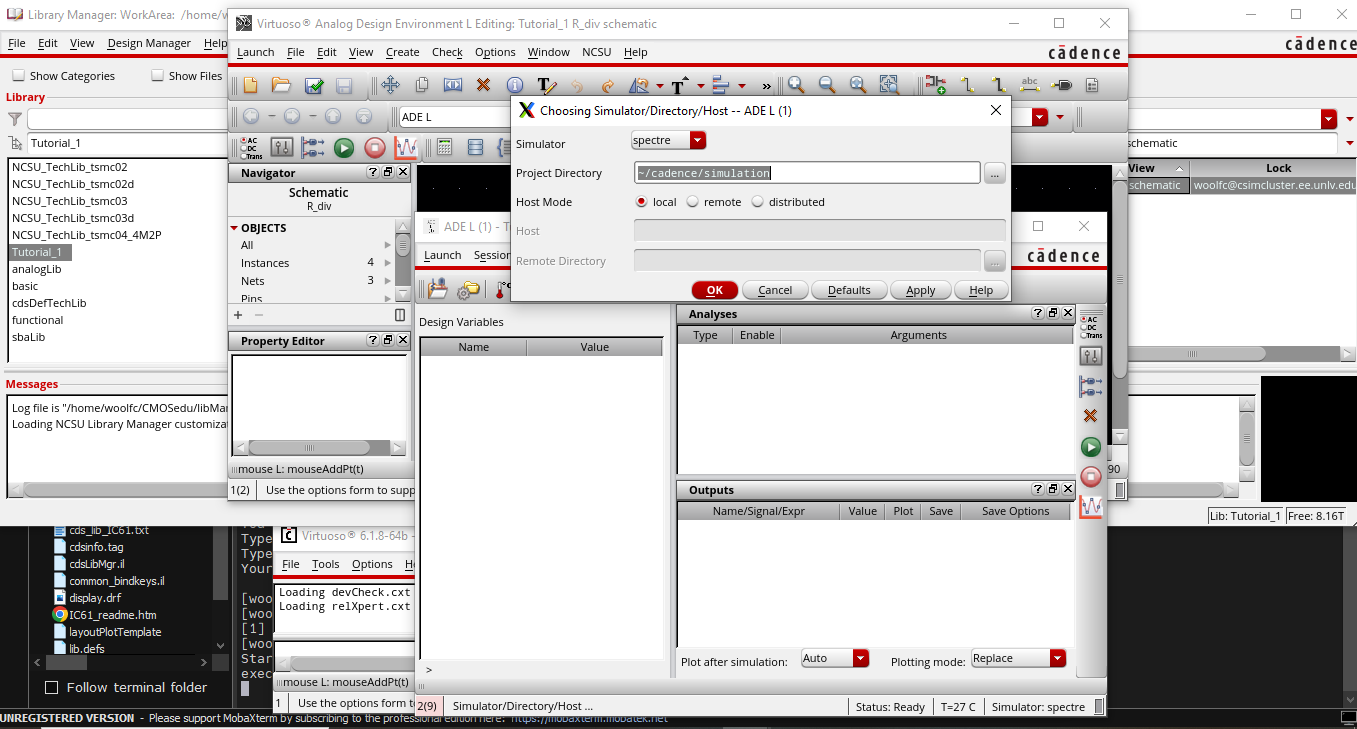Viewport: 1357px width, 729px height.
Task: Click the Properties info (i) icon
Action: [x=515, y=86]
